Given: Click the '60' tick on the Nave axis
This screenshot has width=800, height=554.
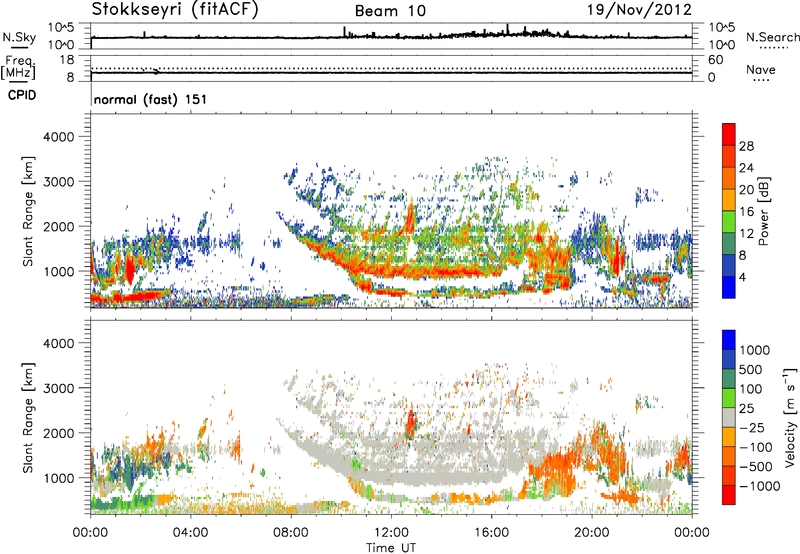Looking at the screenshot, I should tap(715, 60).
